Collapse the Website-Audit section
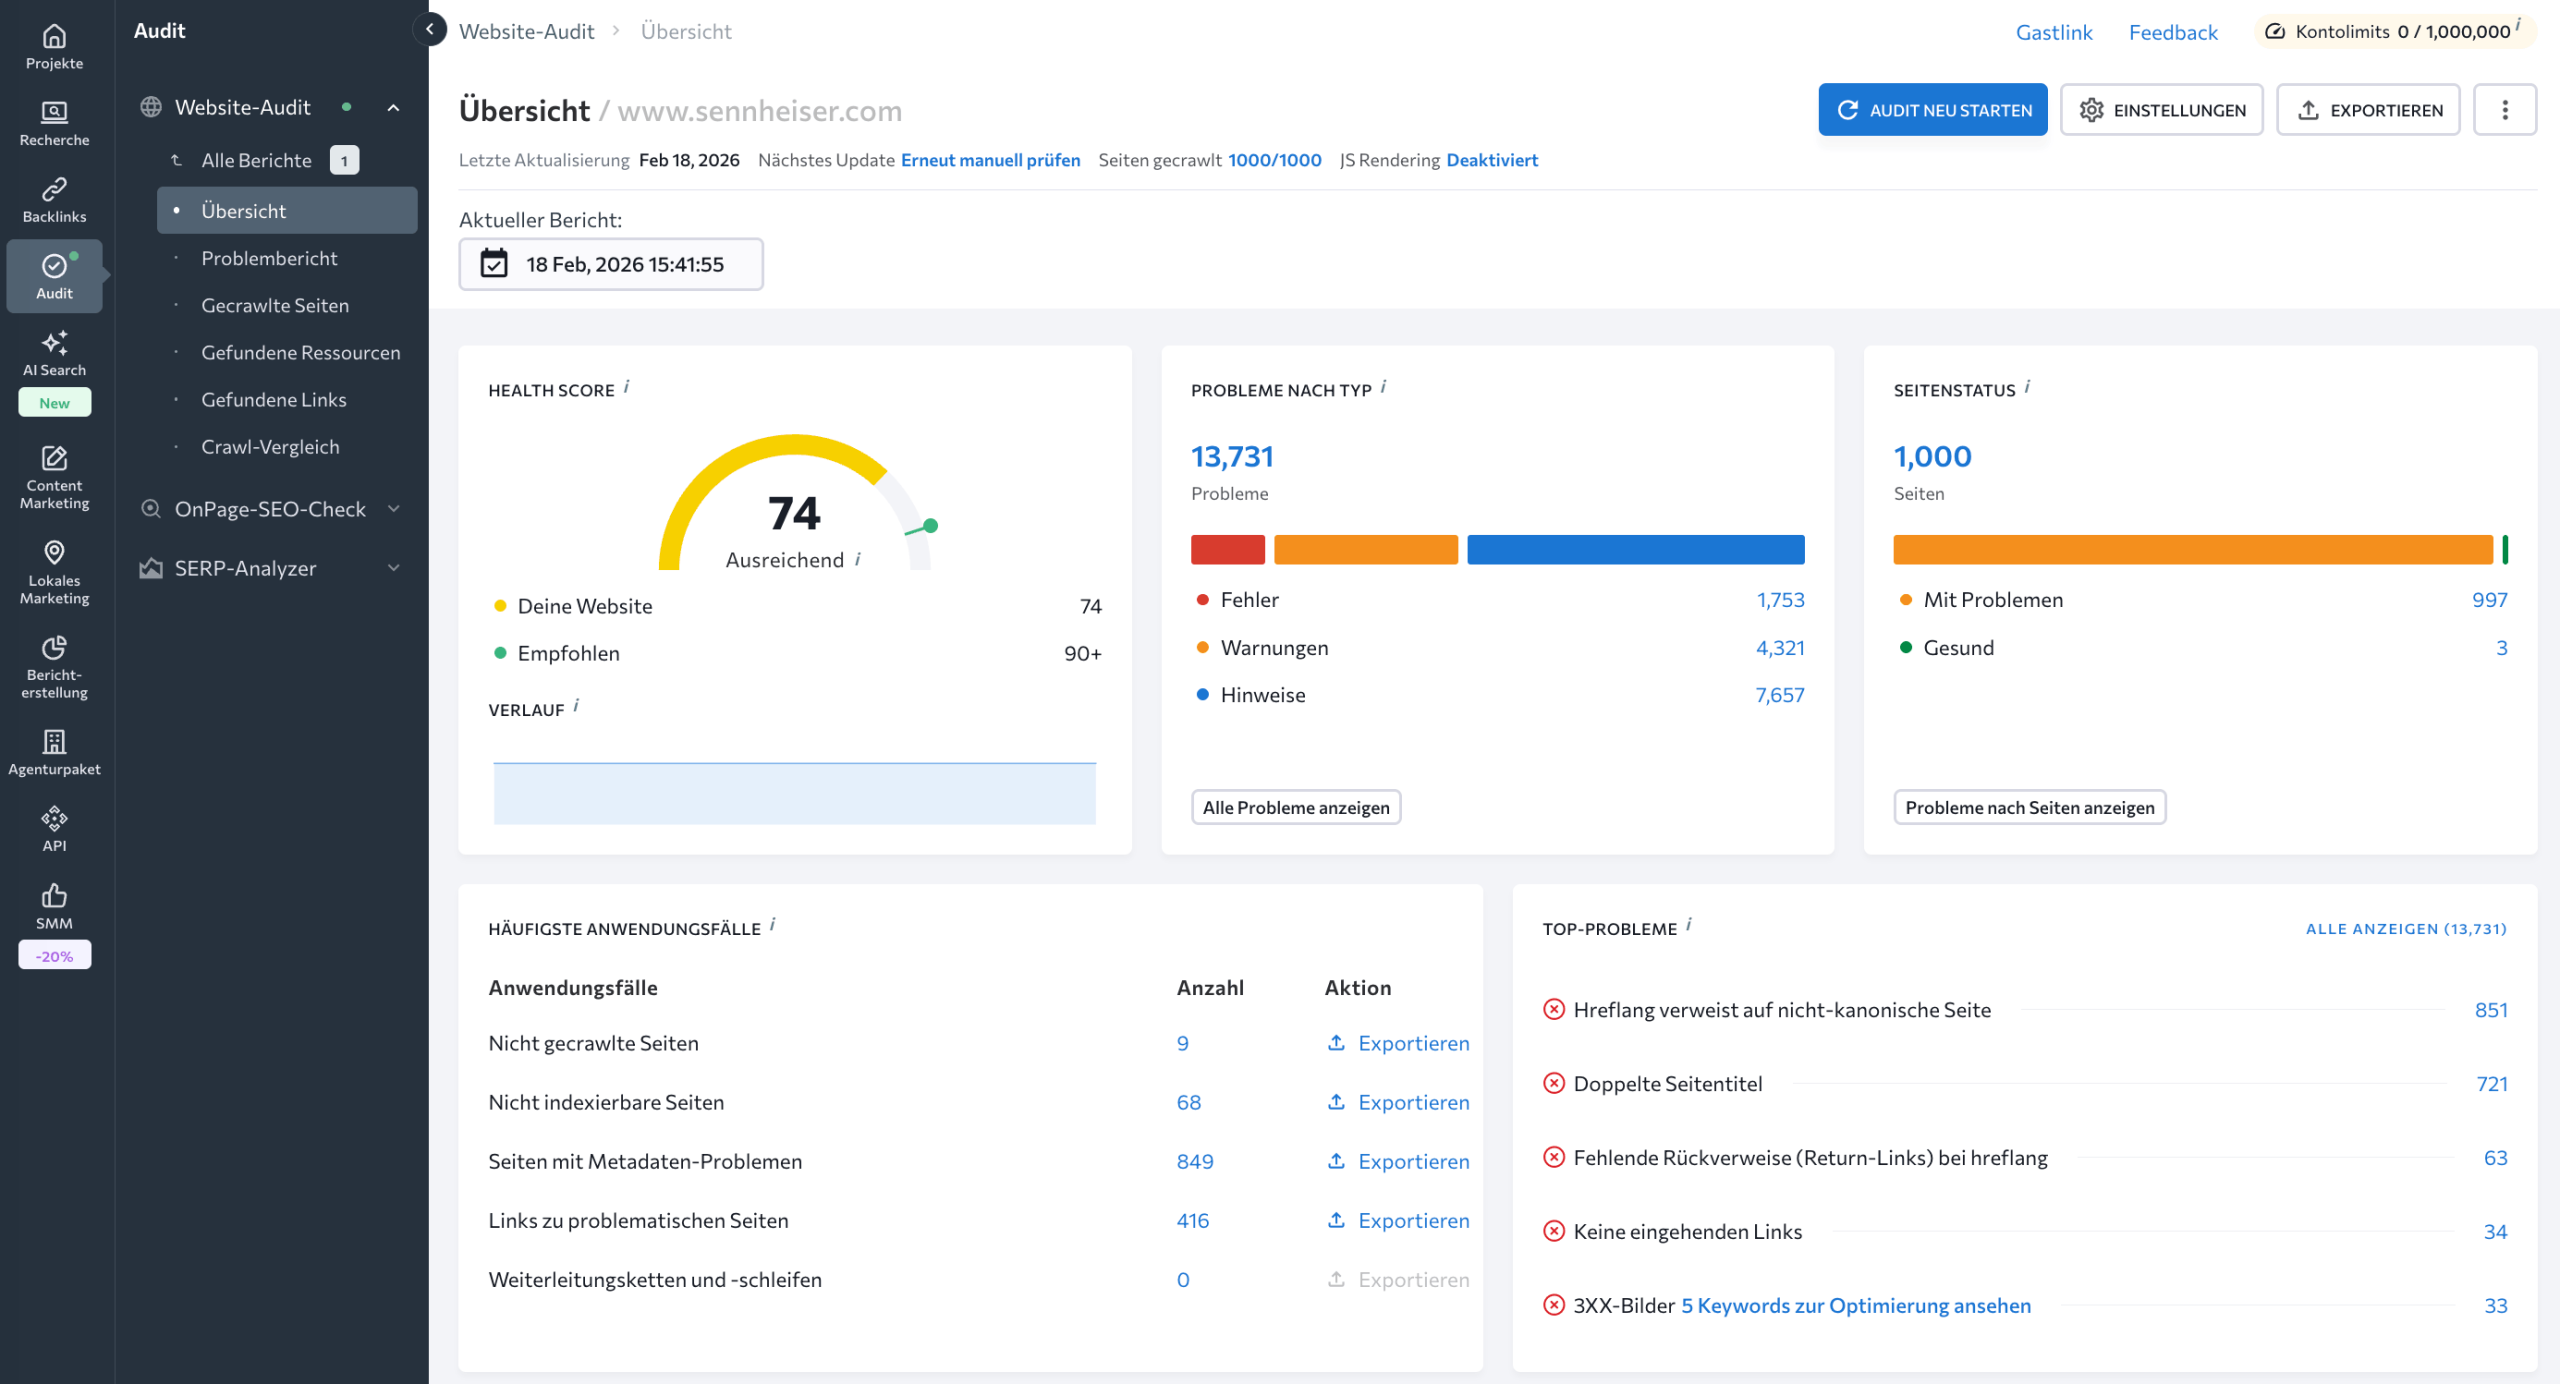This screenshot has width=2560, height=1384. pyautogui.click(x=392, y=107)
